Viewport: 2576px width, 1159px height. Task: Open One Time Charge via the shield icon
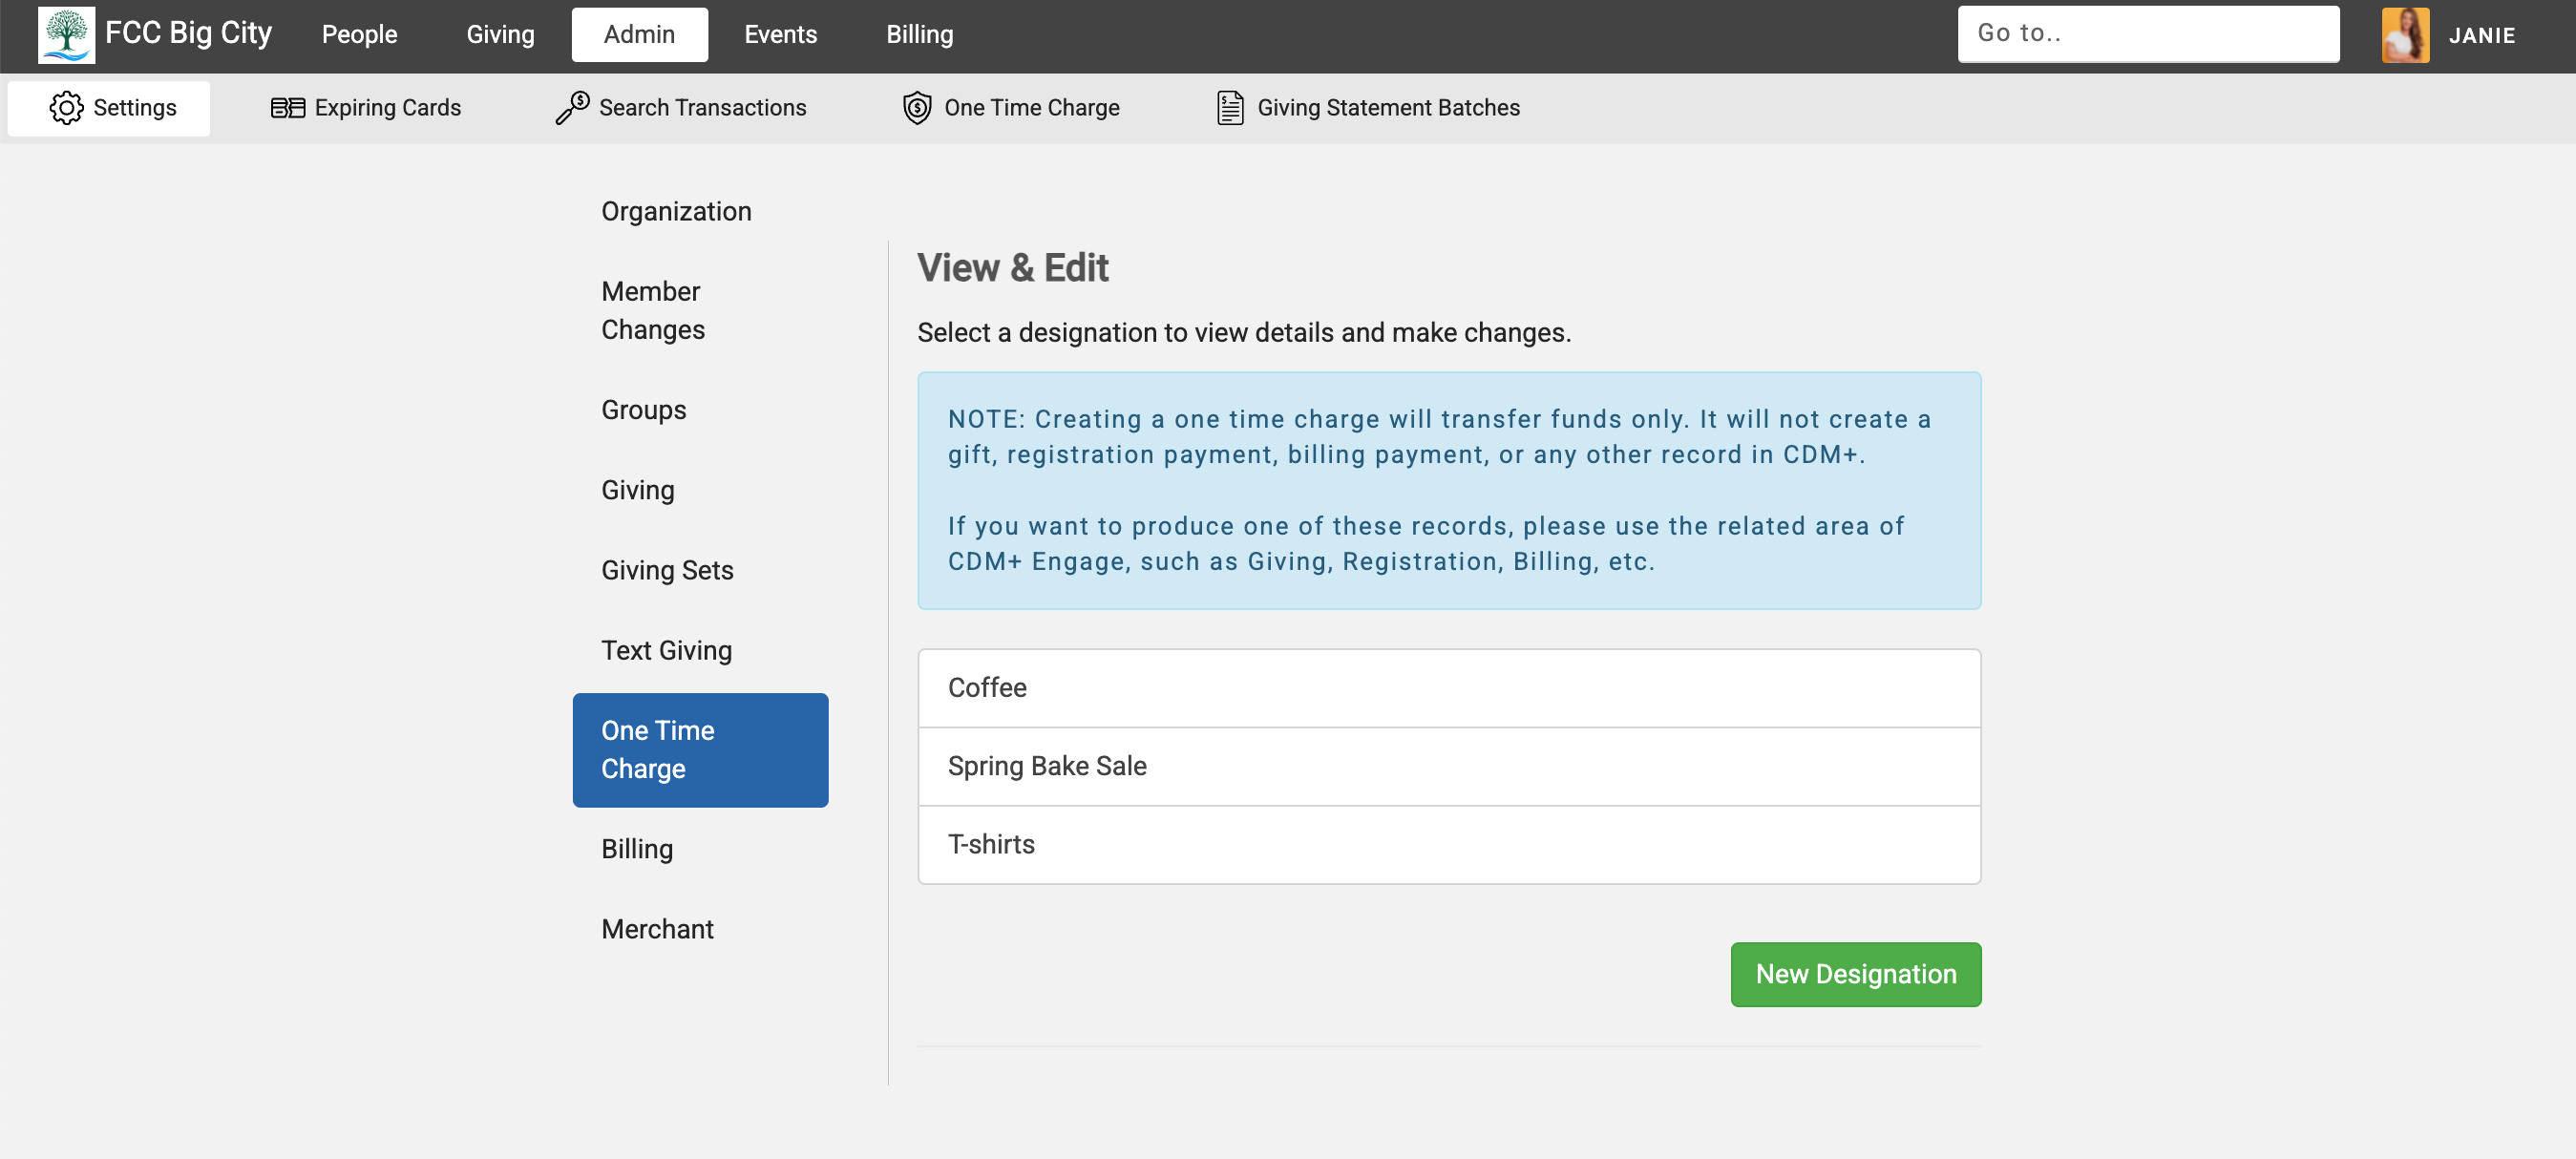coord(915,107)
